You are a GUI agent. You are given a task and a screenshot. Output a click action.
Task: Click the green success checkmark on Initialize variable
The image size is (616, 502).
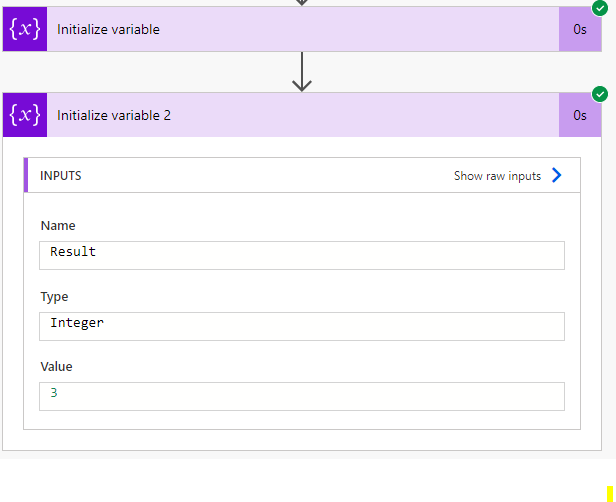point(600,8)
